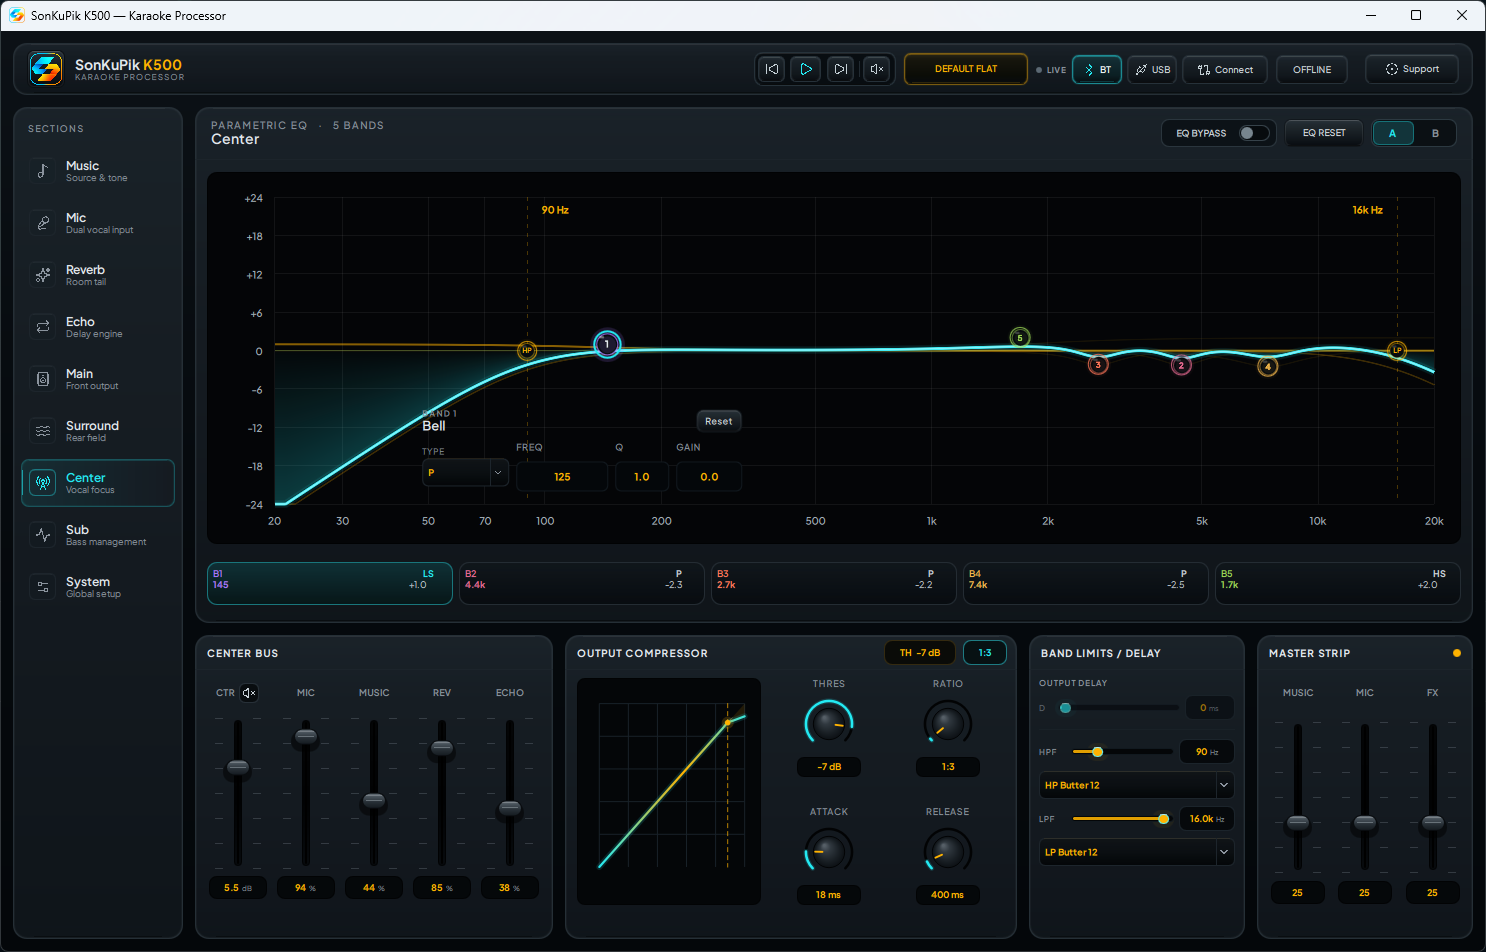Viewport: 1486px width, 952px height.
Task: Click the Master Strip FX fader handle
Action: coord(1433,824)
